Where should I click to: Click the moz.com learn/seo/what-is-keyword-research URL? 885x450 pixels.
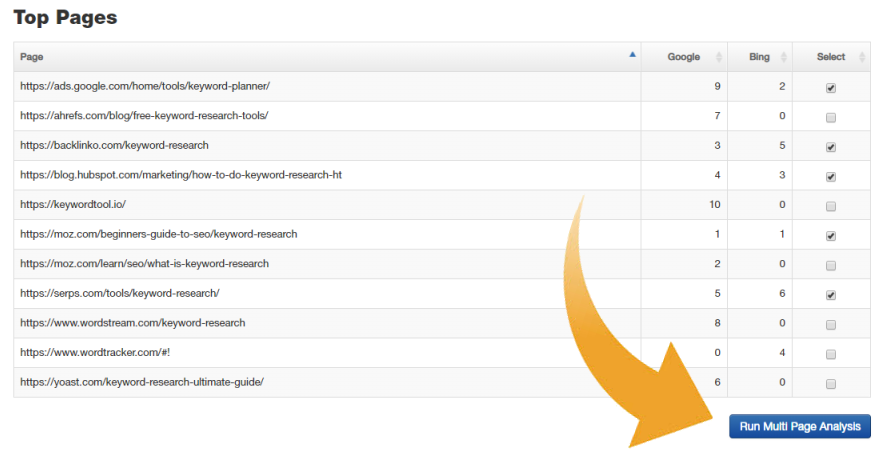click(144, 264)
